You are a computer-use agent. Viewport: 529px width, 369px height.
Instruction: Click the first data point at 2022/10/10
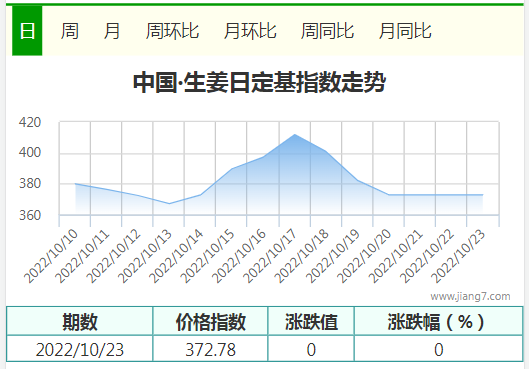click(75, 184)
